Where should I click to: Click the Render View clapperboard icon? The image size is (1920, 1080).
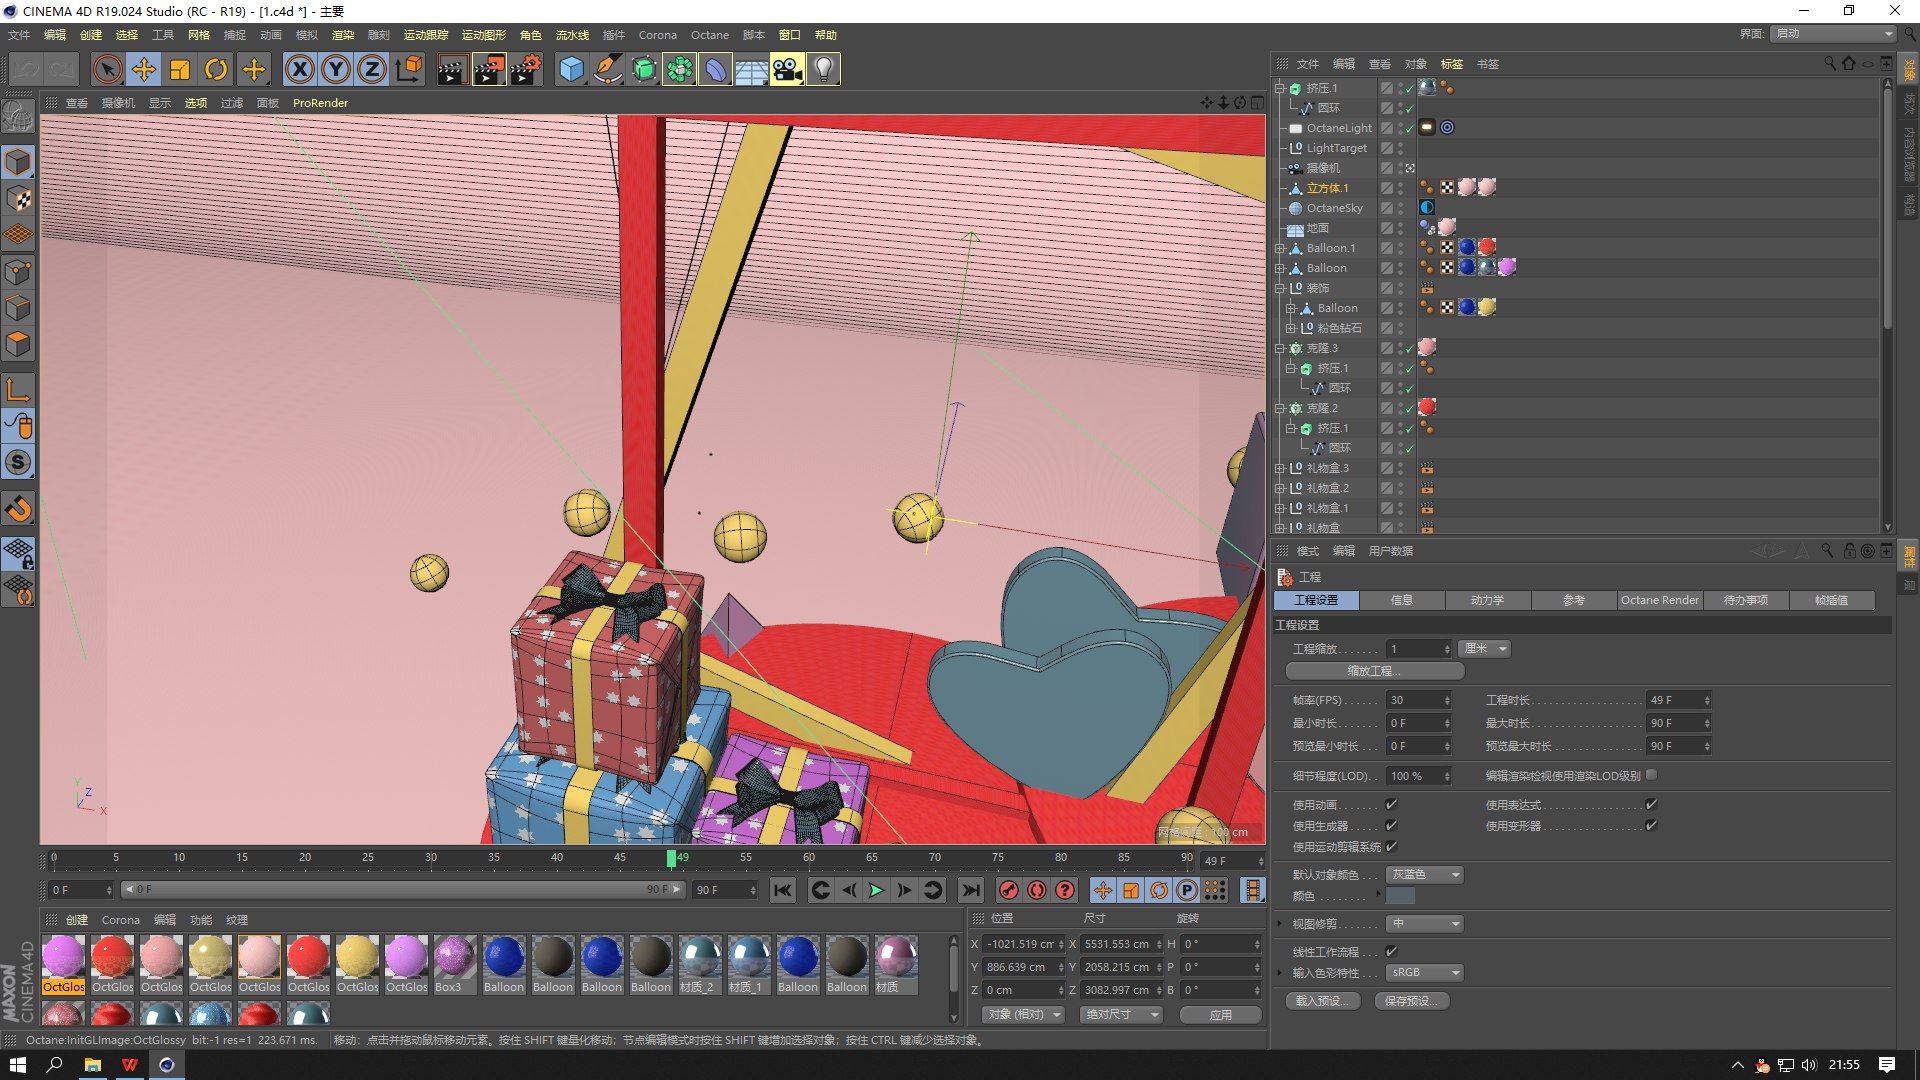click(x=452, y=69)
